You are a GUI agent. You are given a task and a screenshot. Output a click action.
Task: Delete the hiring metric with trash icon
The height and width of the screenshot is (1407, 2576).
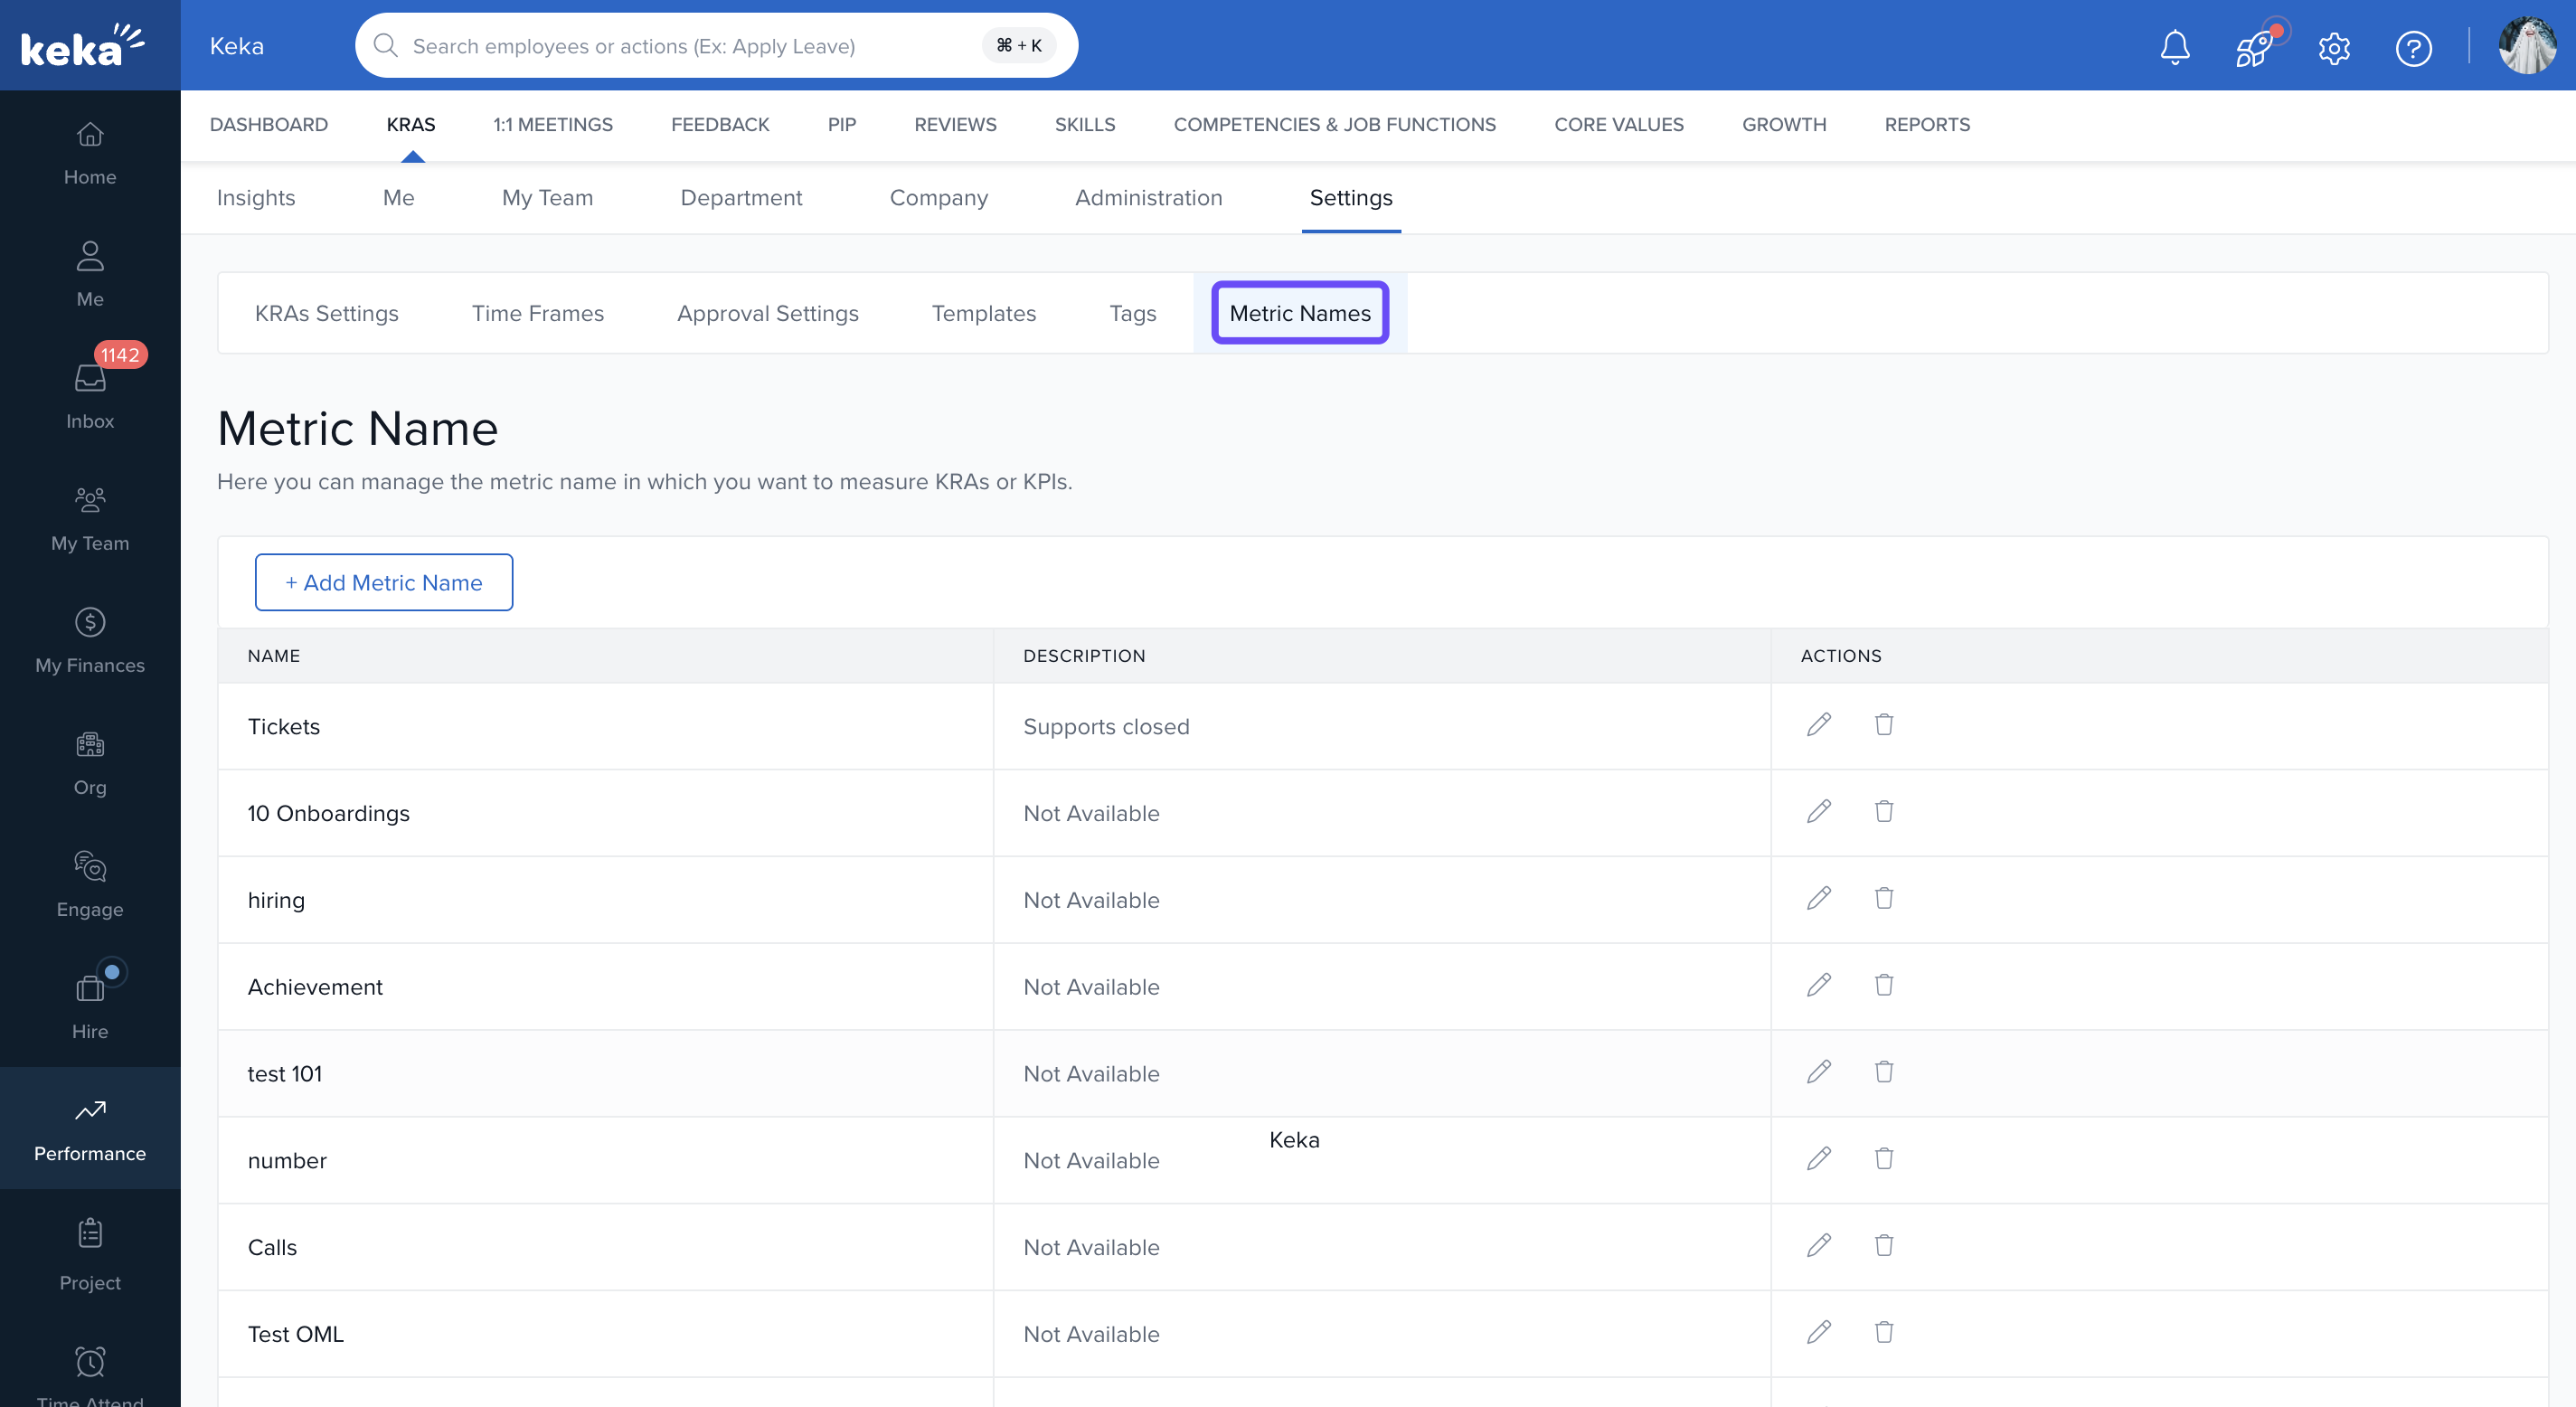(x=1883, y=898)
